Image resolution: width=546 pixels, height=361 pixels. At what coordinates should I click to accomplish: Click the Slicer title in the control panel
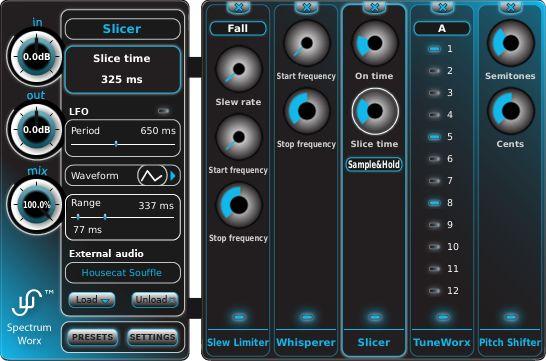point(123,29)
